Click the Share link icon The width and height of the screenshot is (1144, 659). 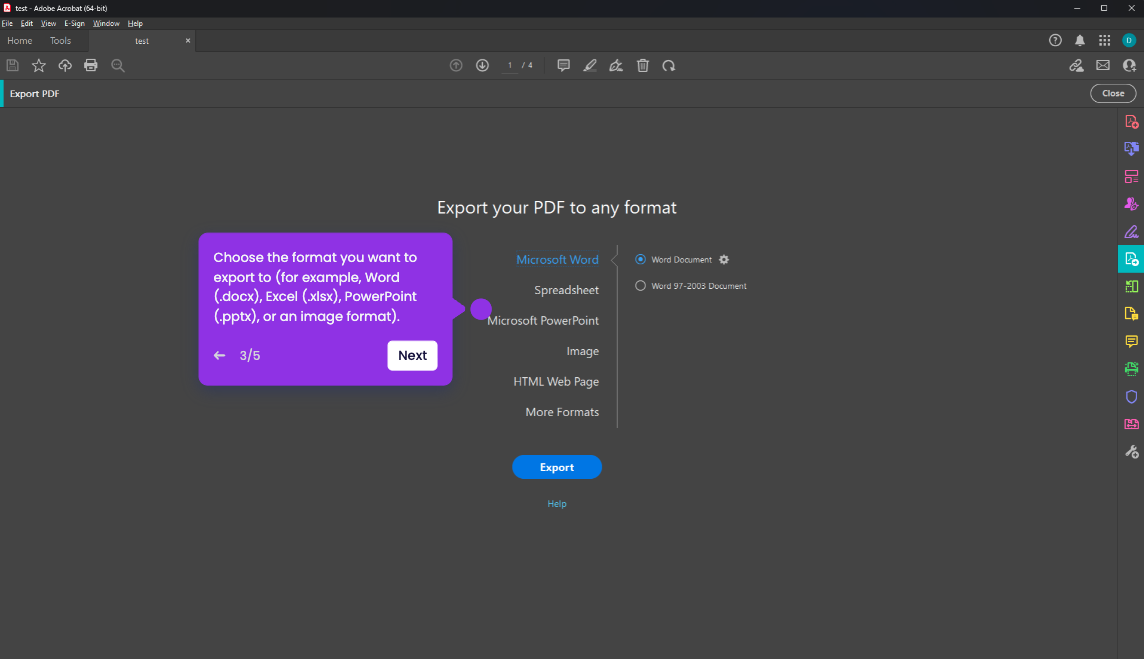pyautogui.click(x=1076, y=66)
